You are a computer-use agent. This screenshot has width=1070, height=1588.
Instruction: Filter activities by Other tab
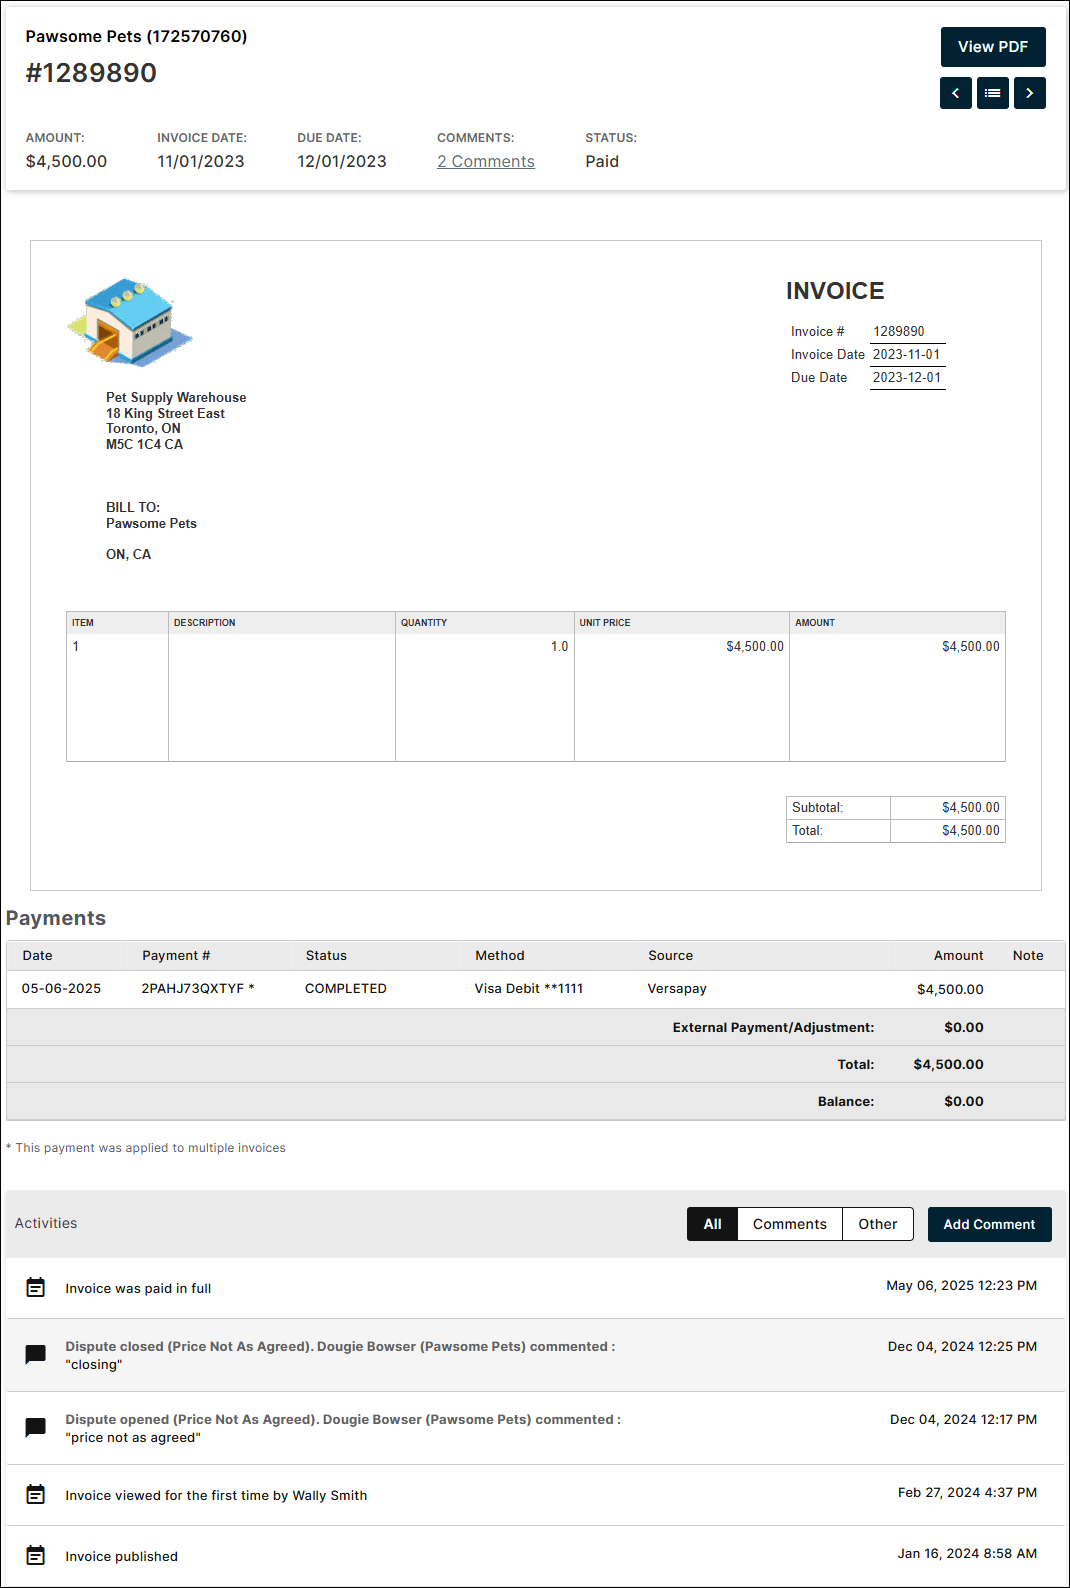(x=878, y=1224)
